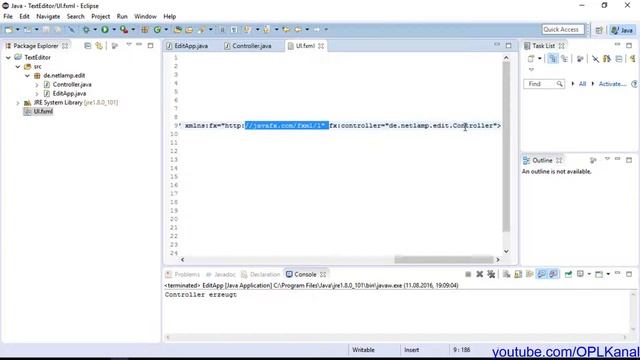Open the Navigate menu
This screenshot has width=640, height=360.
point(48,16)
